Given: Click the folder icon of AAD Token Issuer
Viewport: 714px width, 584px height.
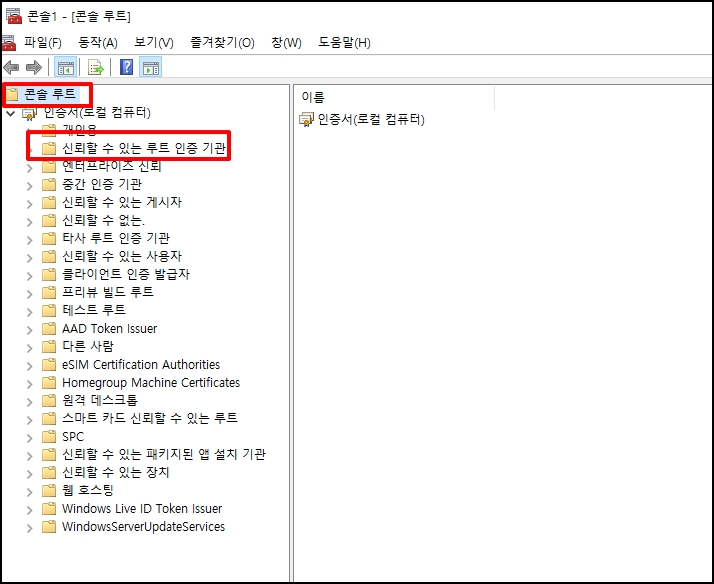Looking at the screenshot, I should [x=49, y=329].
